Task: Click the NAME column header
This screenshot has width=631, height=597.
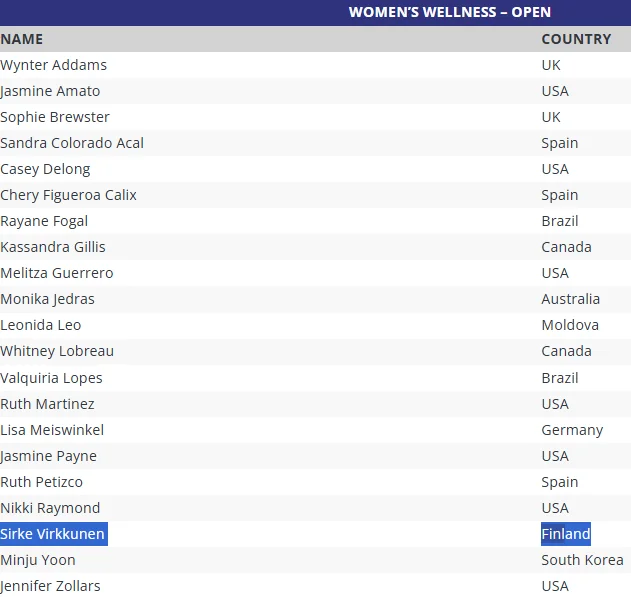Action: coord(22,39)
